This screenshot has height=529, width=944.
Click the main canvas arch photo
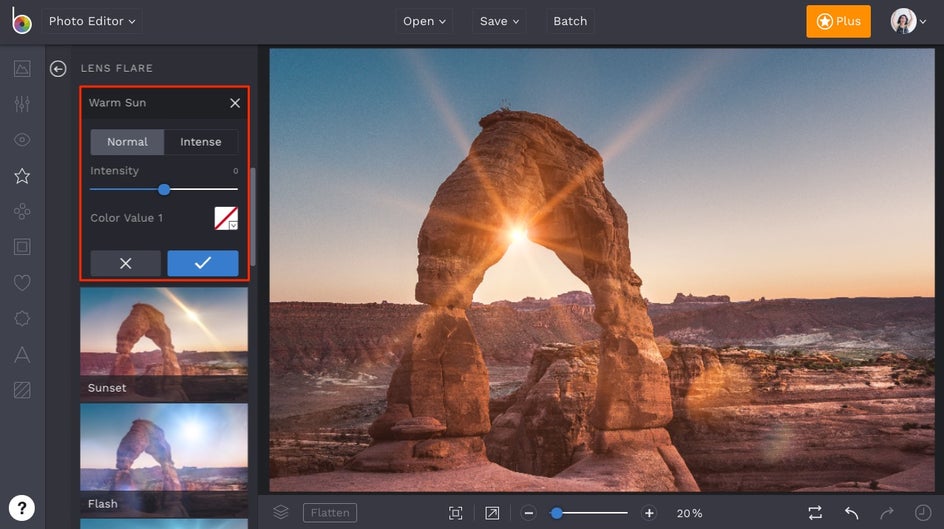(602, 270)
